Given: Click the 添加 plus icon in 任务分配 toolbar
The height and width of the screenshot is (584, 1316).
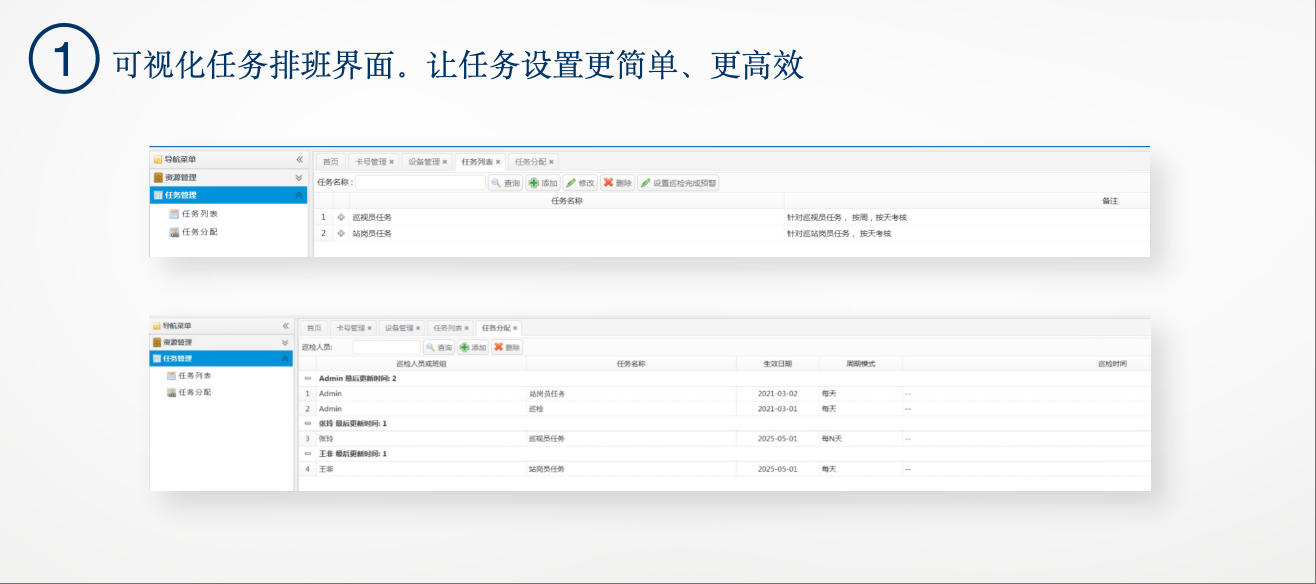Looking at the screenshot, I should coord(463,346).
